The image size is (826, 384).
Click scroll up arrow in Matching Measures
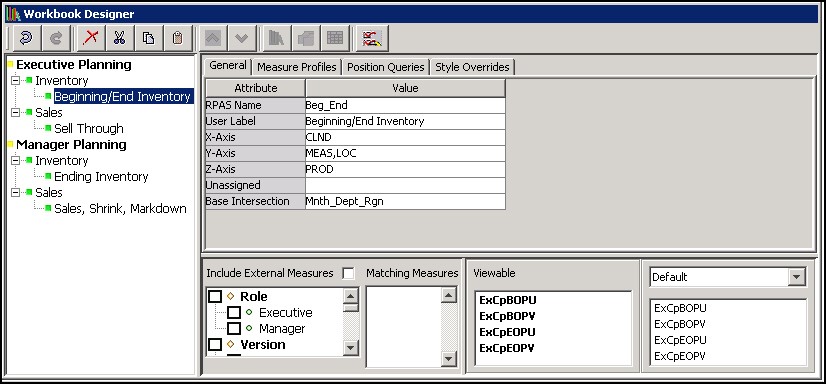(448, 295)
